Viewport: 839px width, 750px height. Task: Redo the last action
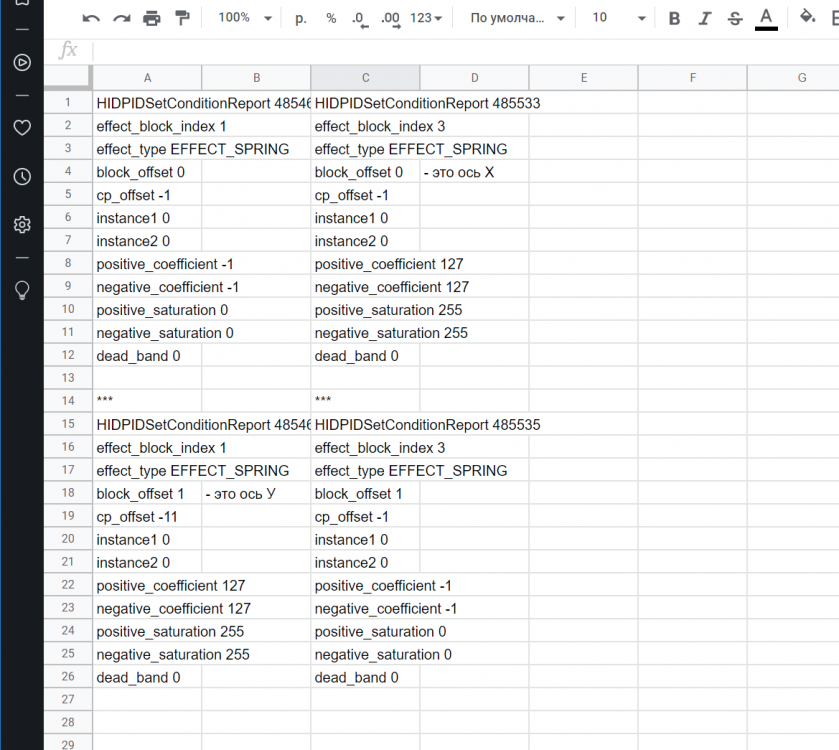click(119, 18)
